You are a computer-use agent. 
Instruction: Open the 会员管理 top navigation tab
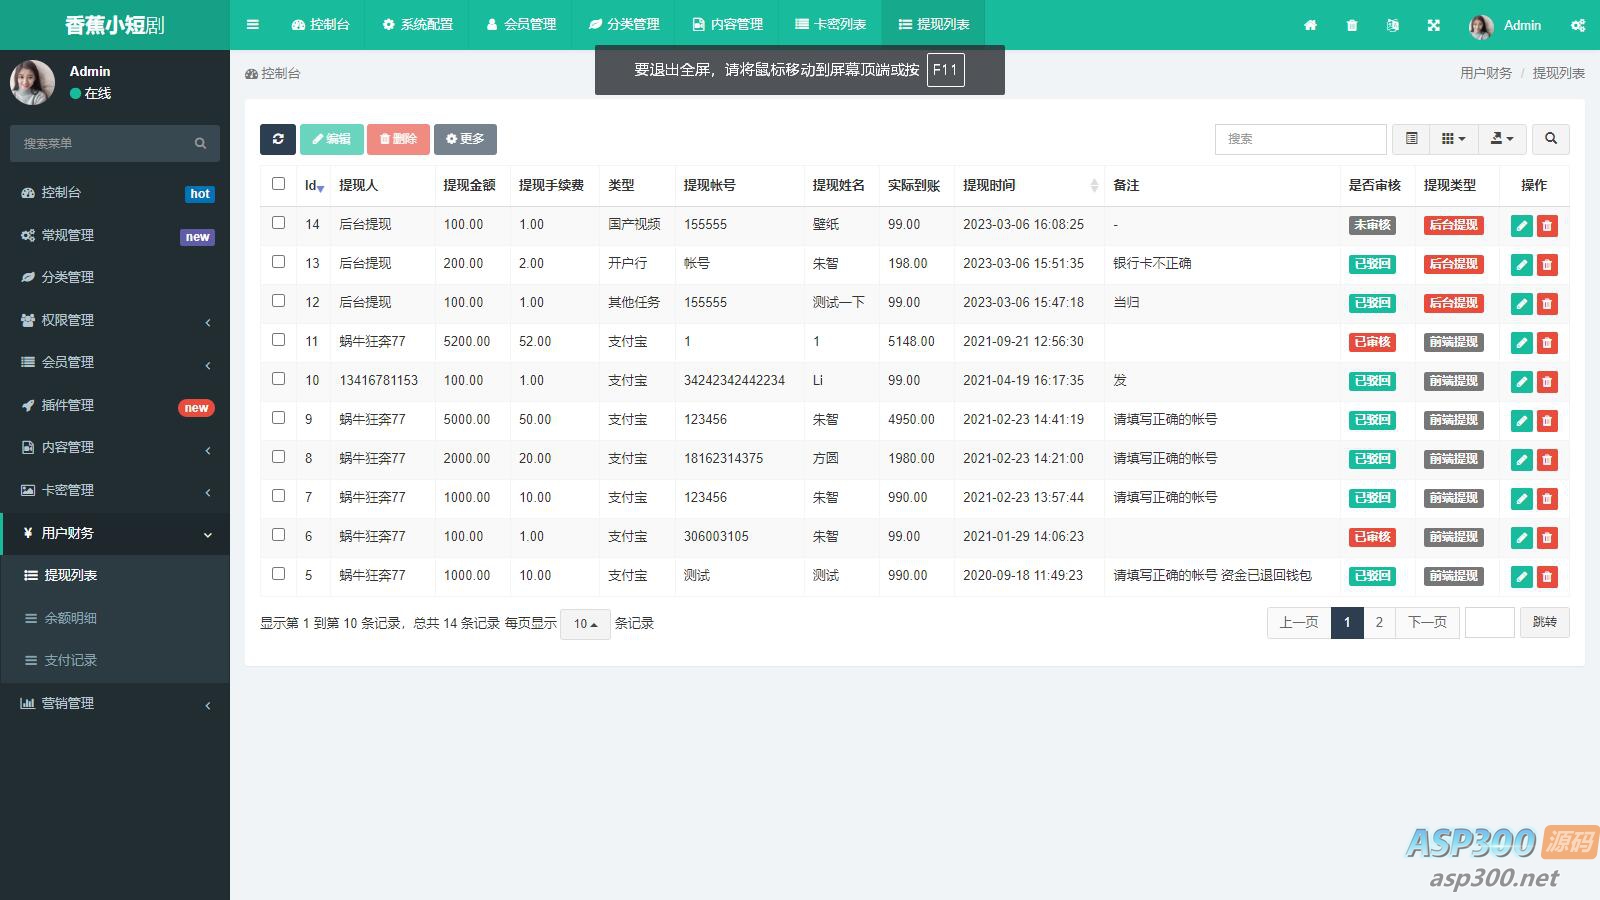click(x=521, y=25)
